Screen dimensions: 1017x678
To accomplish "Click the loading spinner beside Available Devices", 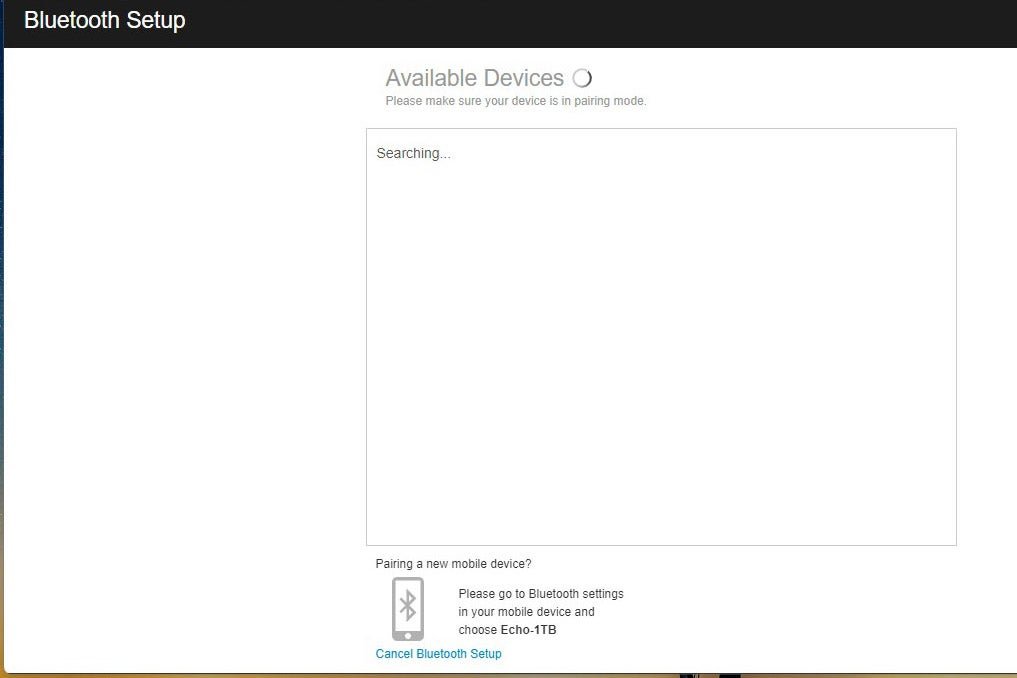I will pyautogui.click(x=582, y=78).
